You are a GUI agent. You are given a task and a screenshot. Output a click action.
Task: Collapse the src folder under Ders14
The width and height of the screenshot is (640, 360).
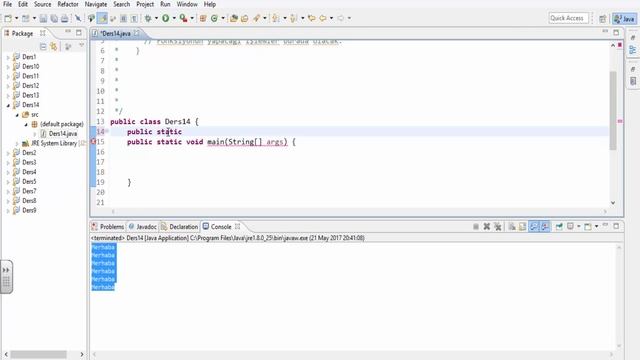tap(17, 115)
